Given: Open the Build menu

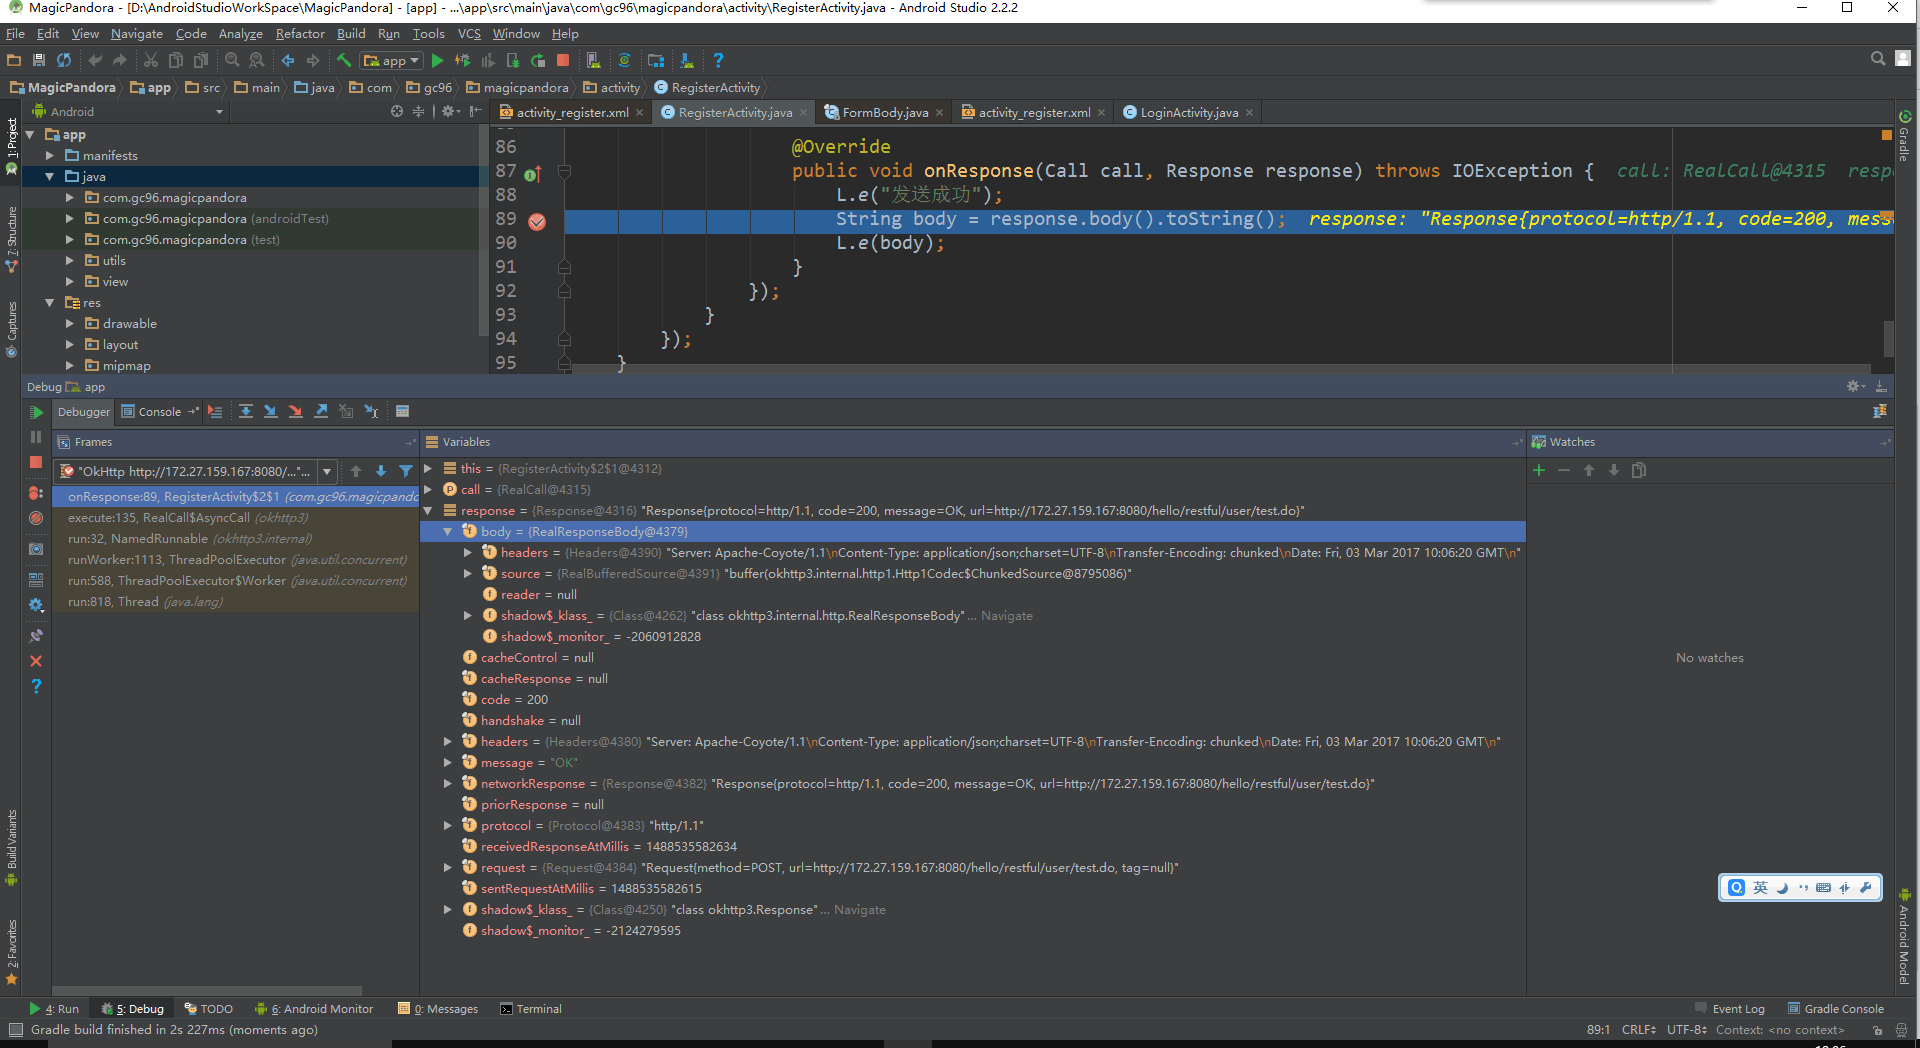Looking at the screenshot, I should (x=351, y=33).
